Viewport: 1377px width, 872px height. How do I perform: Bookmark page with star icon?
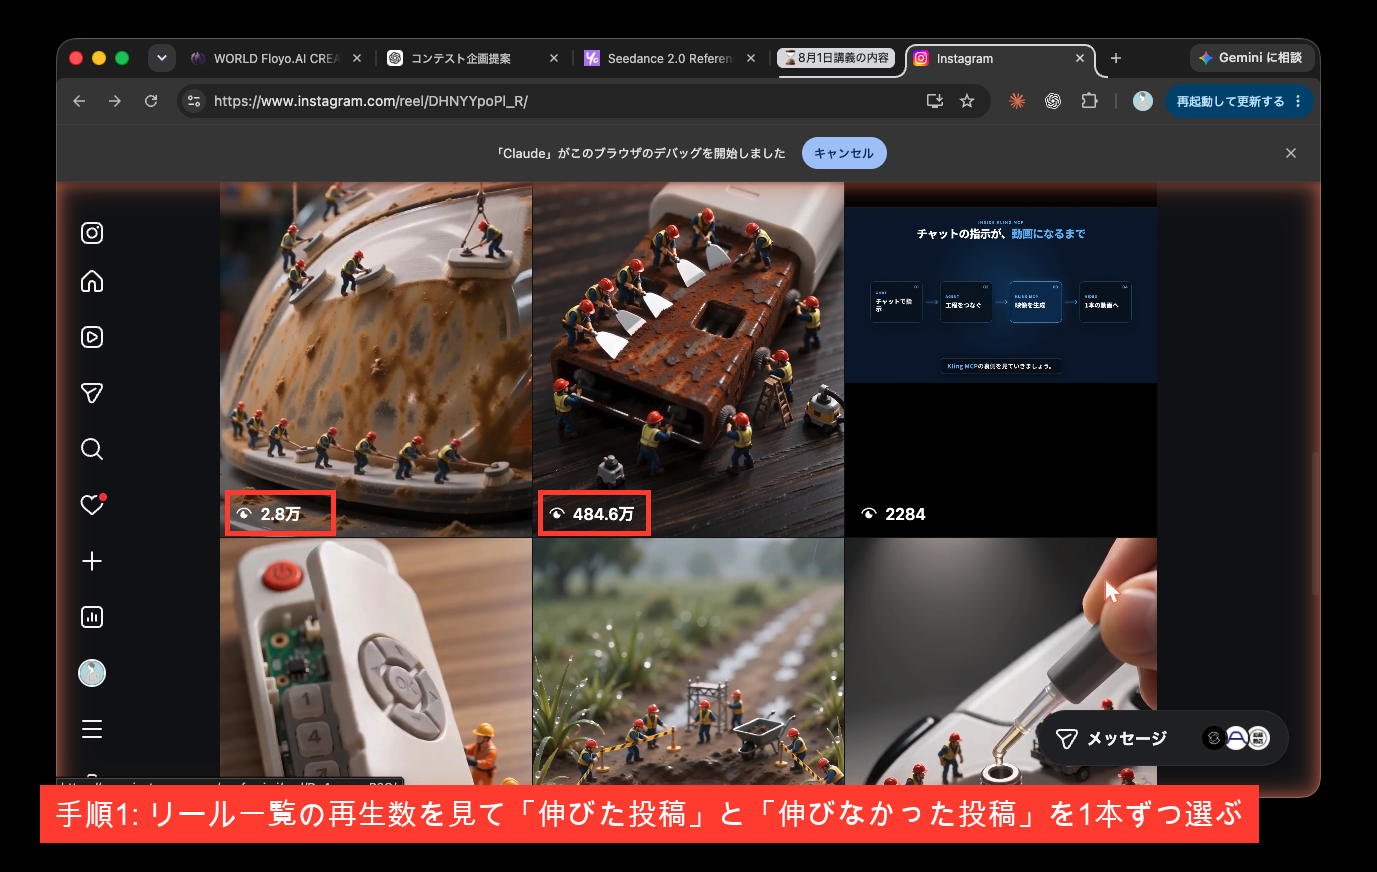coord(967,101)
